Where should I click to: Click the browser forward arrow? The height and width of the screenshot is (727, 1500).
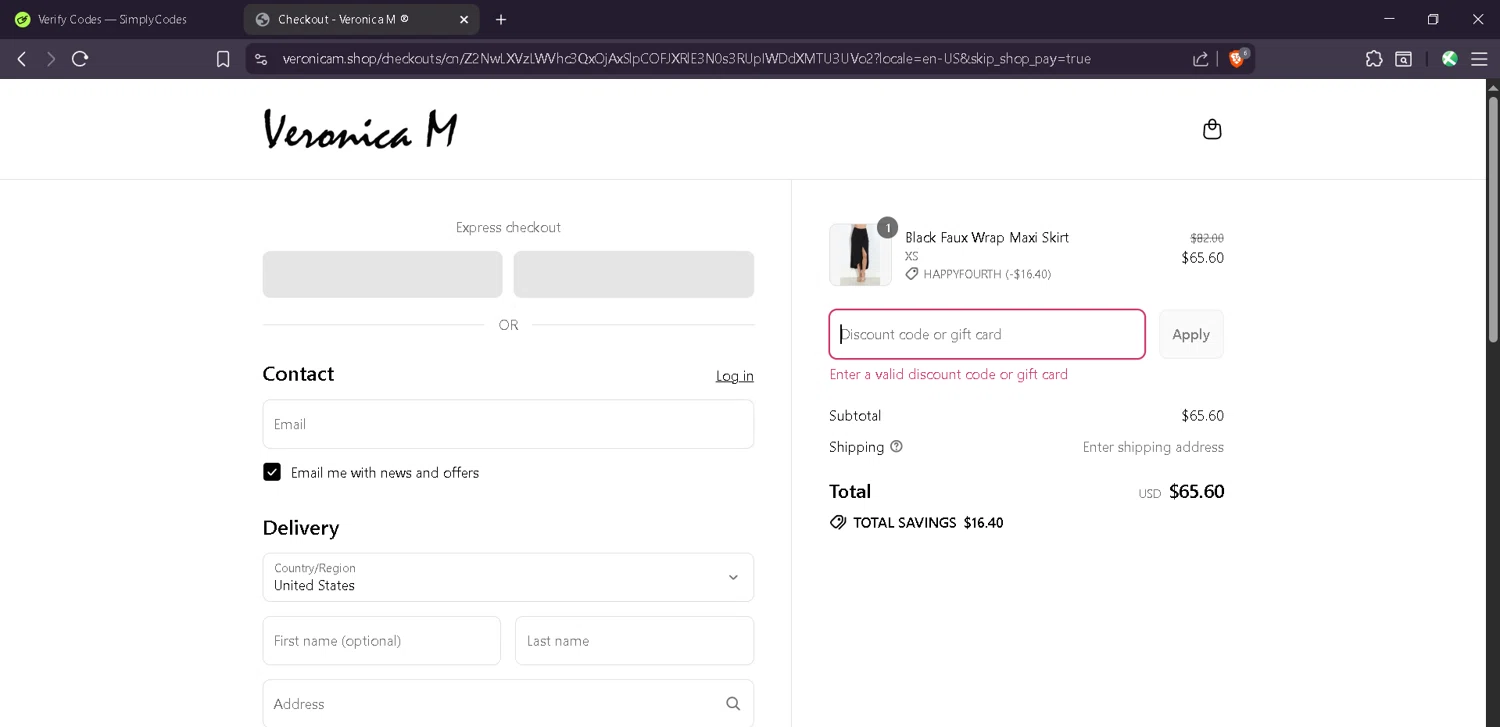click(x=50, y=59)
